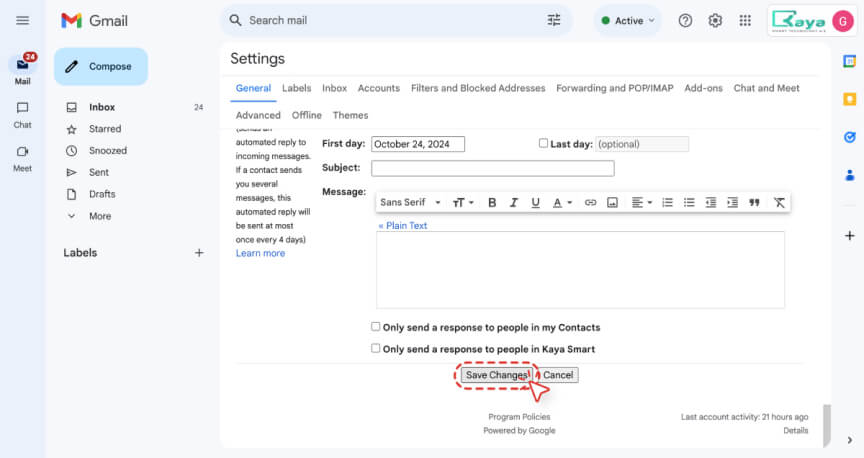
Task: Open Contacts side panel
Action: 850,175
